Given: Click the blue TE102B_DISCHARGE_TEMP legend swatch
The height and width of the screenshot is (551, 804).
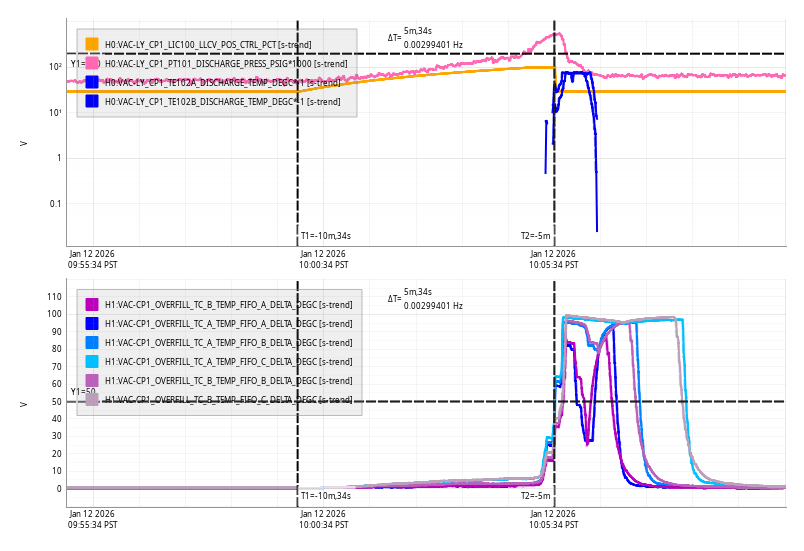Looking at the screenshot, I should (x=92, y=101).
